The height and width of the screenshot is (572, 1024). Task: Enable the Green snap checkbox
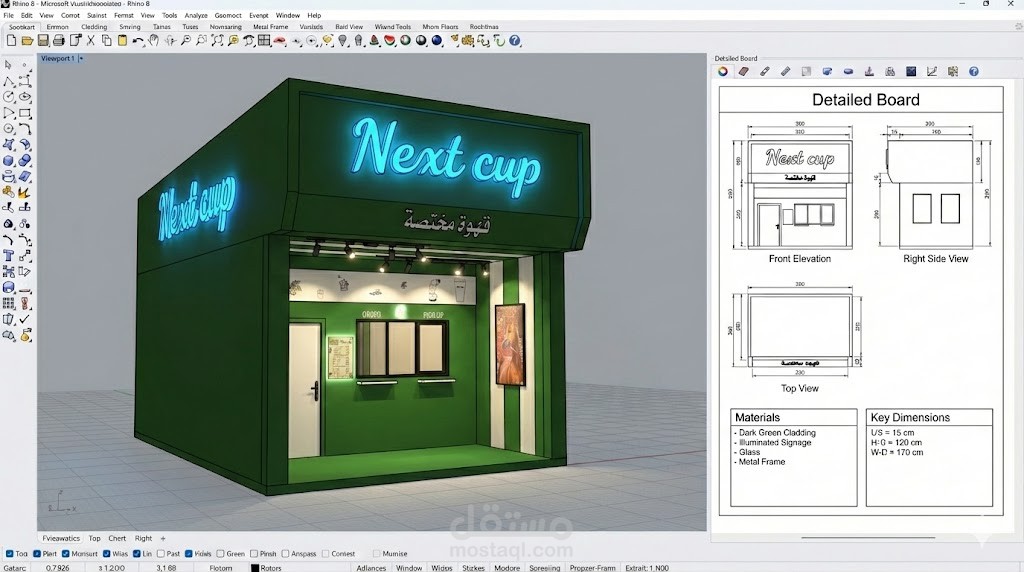[x=222, y=553]
